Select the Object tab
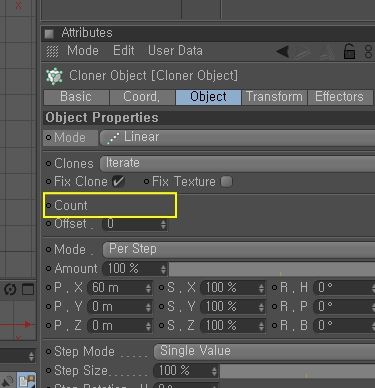The width and height of the screenshot is (375, 388). tap(208, 97)
